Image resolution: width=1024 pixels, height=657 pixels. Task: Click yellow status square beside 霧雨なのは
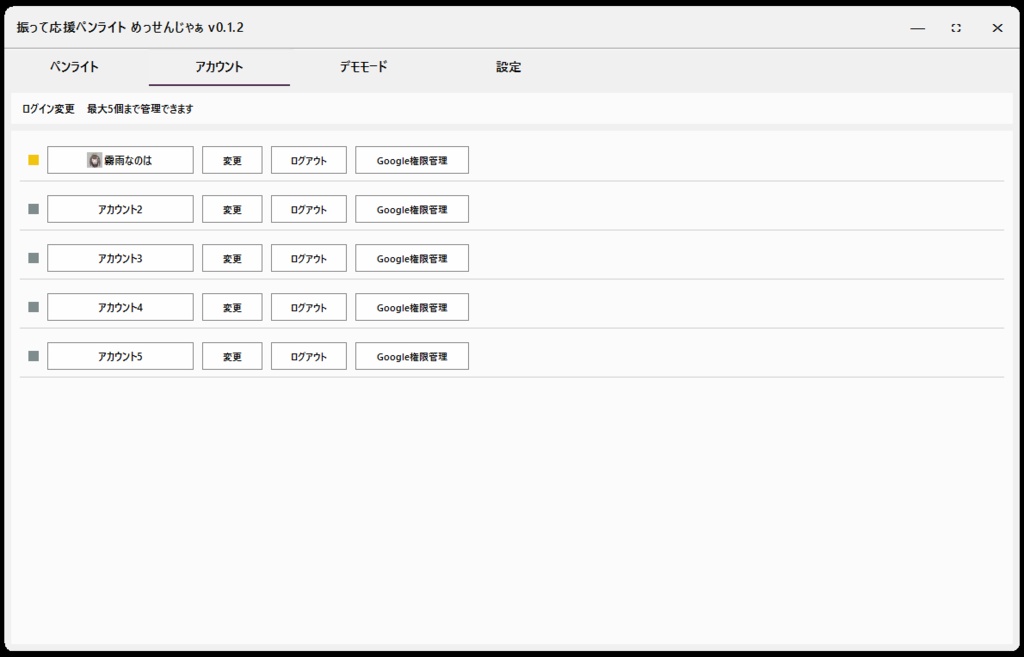point(33,160)
